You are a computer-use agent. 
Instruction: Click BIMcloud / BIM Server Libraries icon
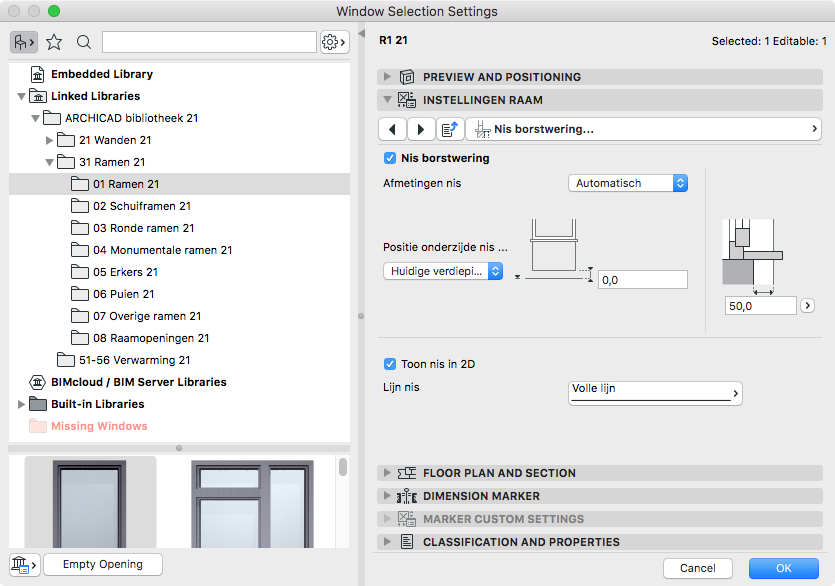click(37, 382)
